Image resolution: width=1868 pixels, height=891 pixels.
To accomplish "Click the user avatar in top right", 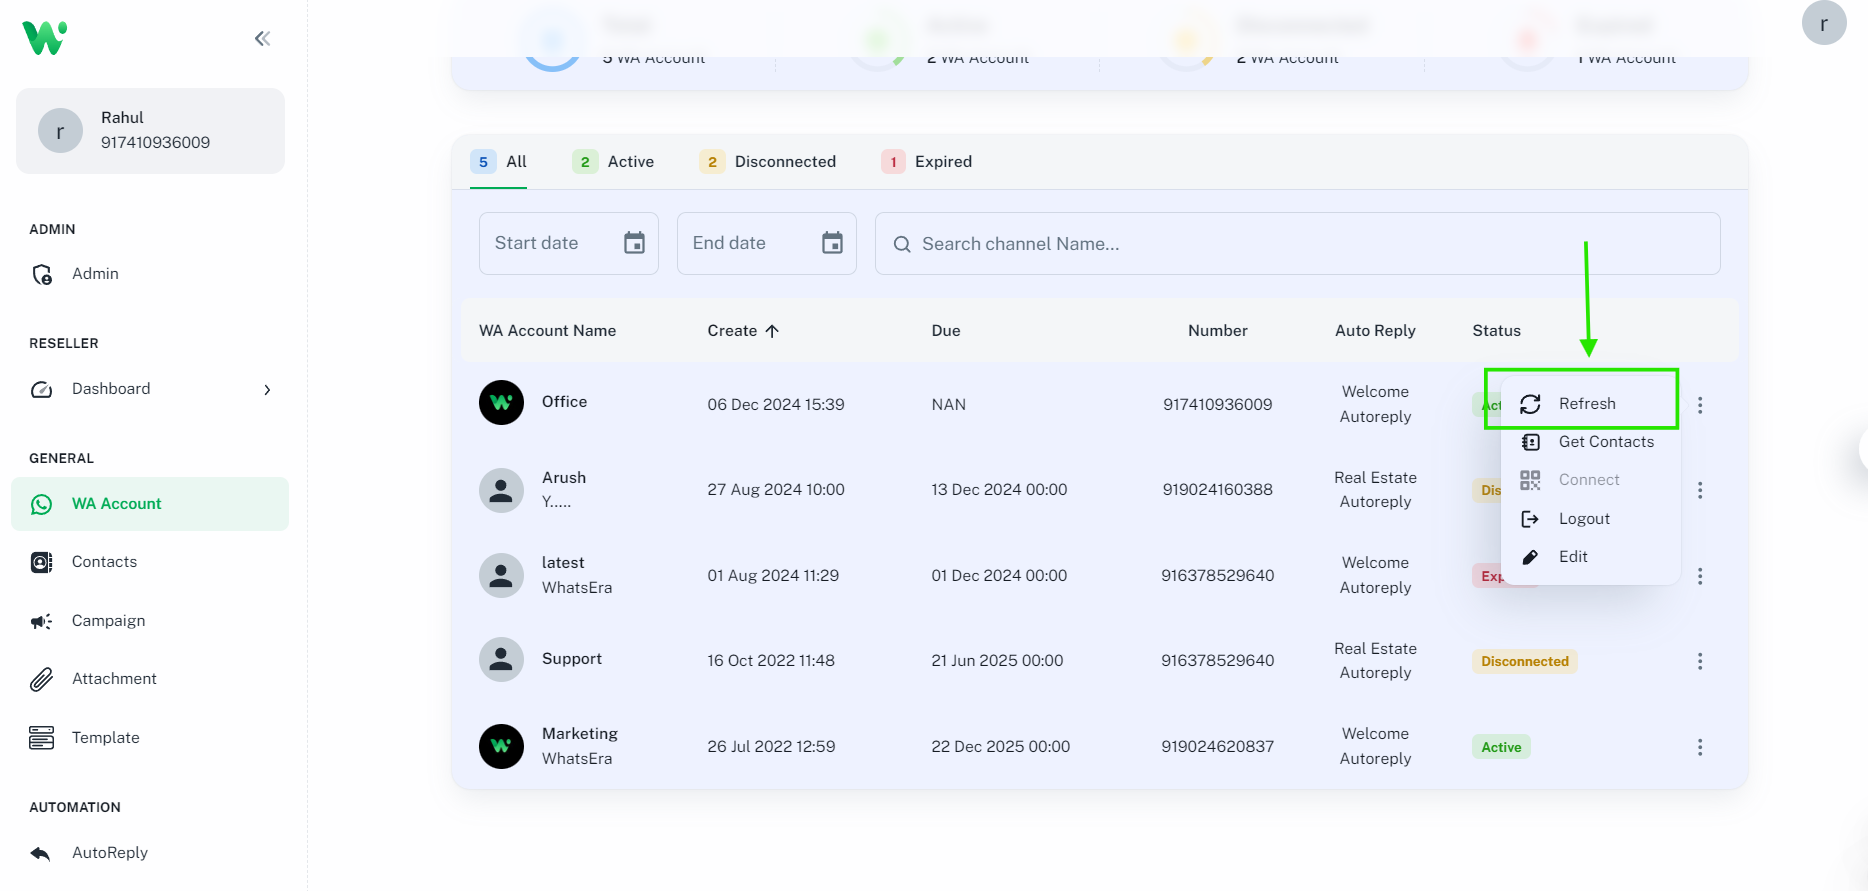I will [1823, 24].
